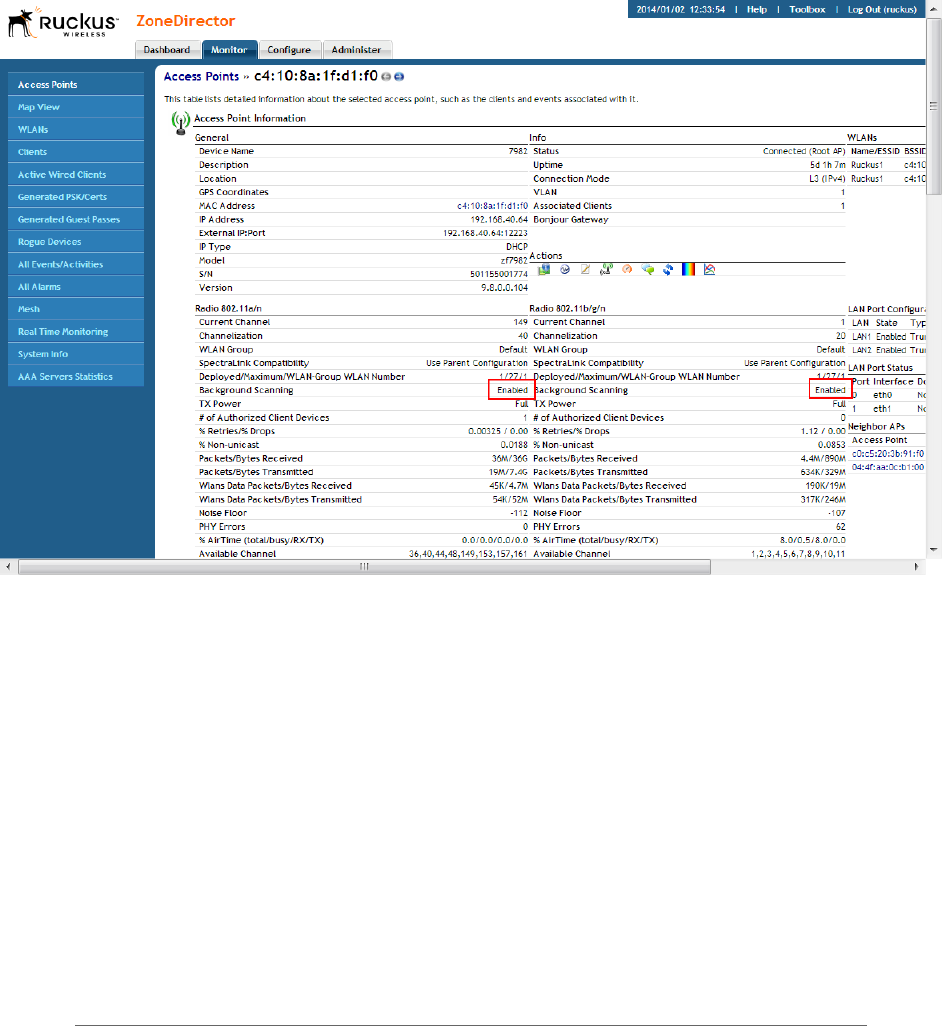
Task: Click the previous AP arrow beside MAC title
Action: coord(386,77)
